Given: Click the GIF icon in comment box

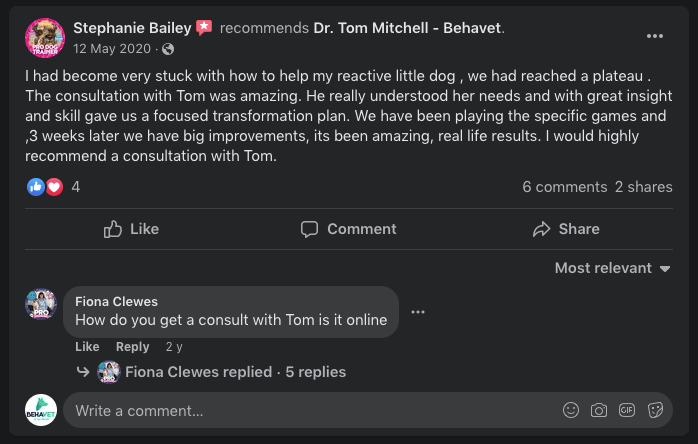Looking at the screenshot, I should pyautogui.click(x=627, y=410).
